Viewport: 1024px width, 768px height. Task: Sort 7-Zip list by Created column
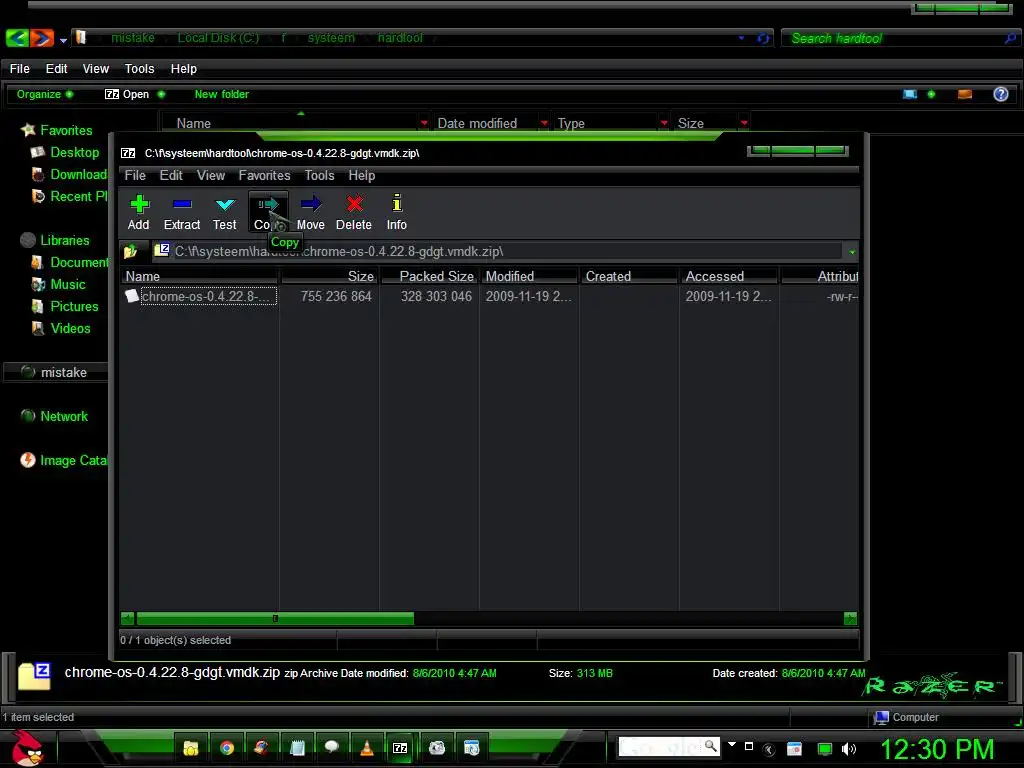click(x=629, y=276)
